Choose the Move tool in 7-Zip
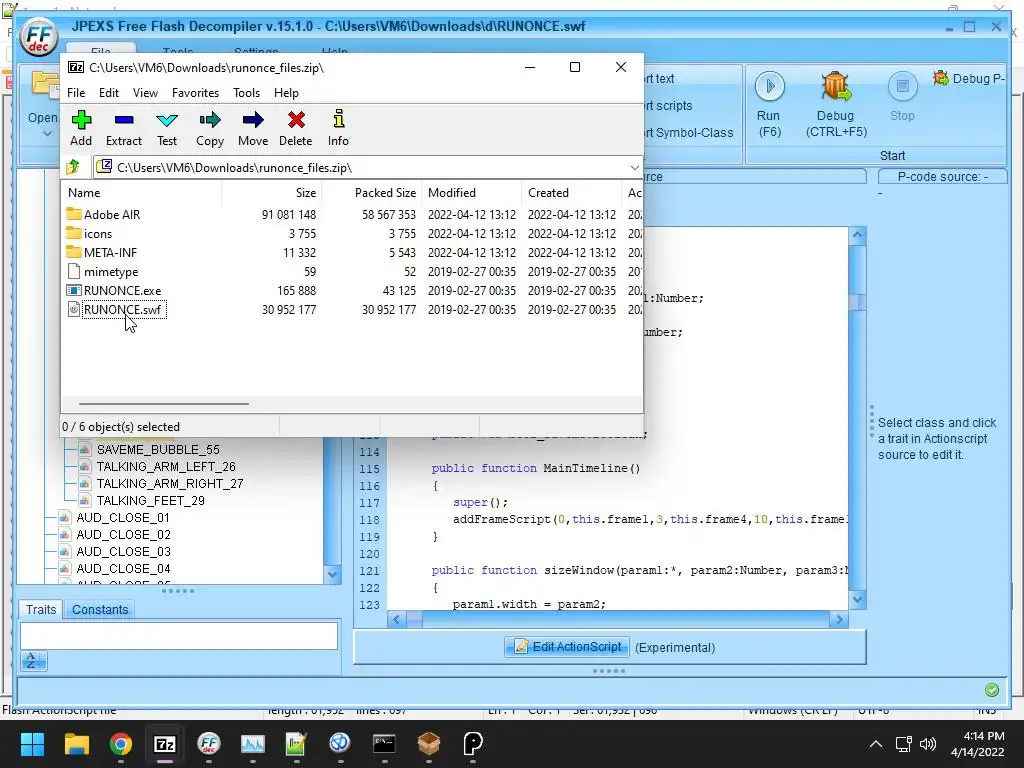Viewport: 1024px width, 768px height. [253, 128]
